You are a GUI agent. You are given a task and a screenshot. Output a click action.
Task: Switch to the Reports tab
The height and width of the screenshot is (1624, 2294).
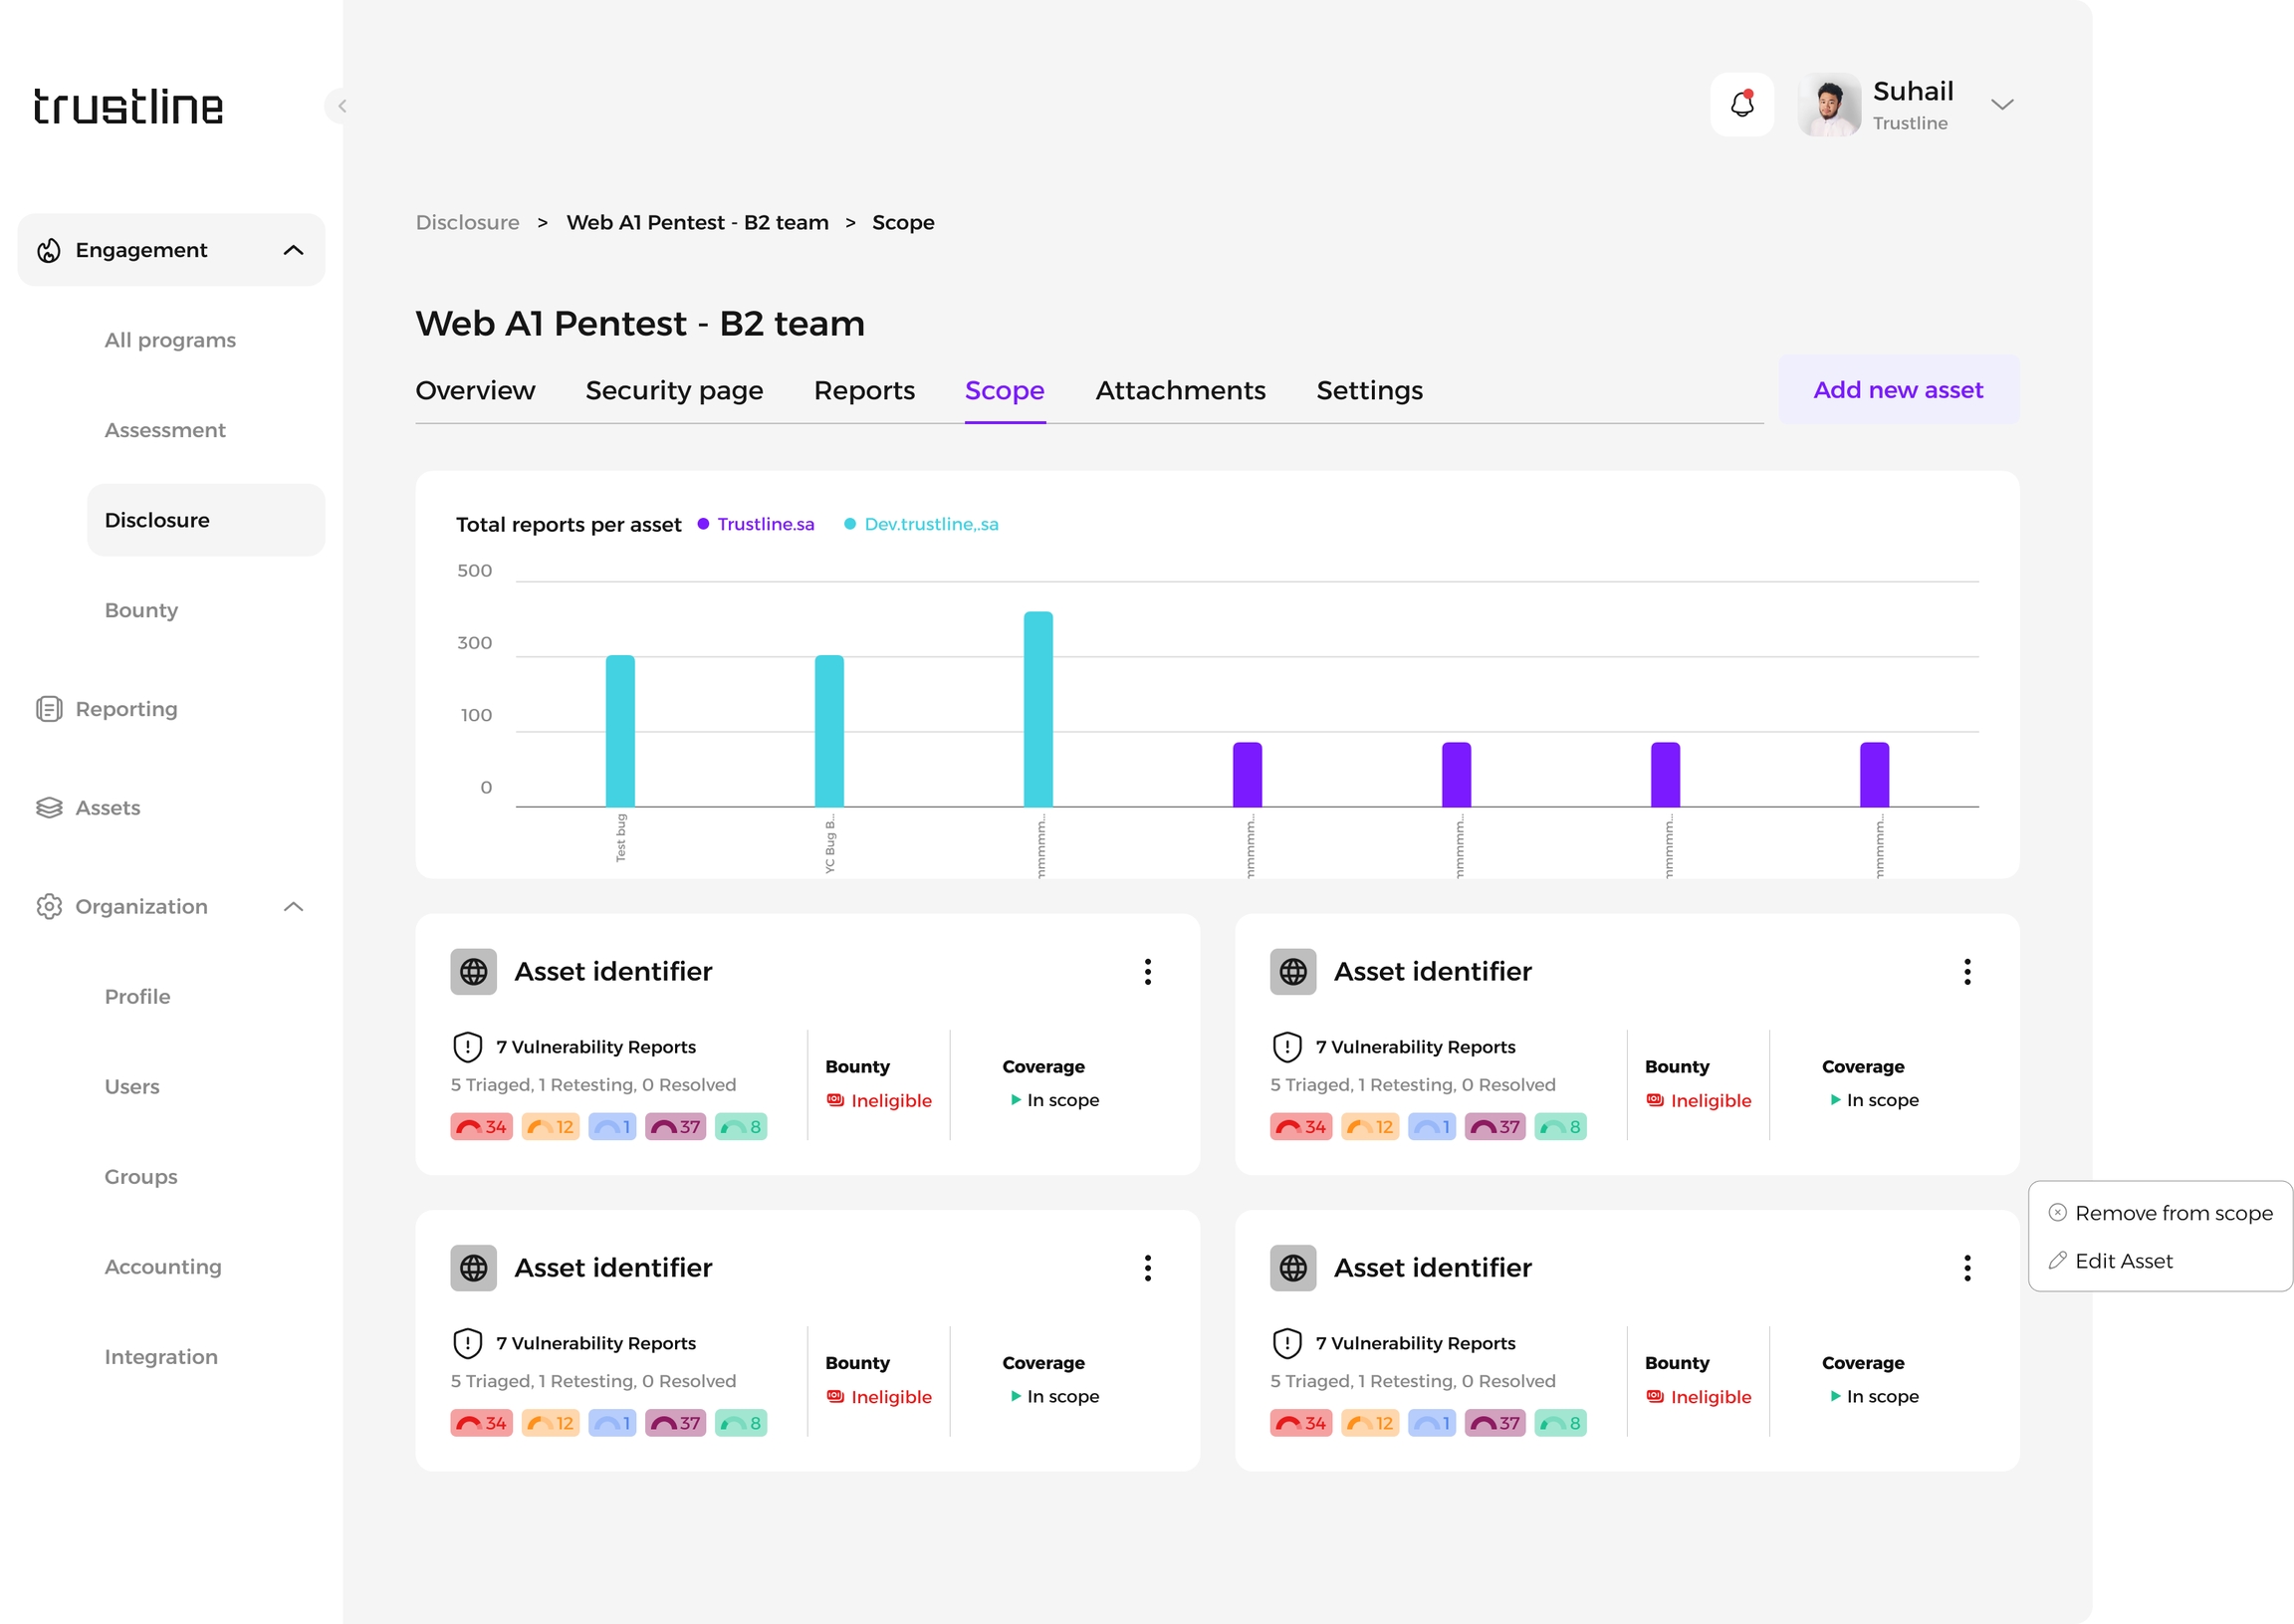point(864,390)
